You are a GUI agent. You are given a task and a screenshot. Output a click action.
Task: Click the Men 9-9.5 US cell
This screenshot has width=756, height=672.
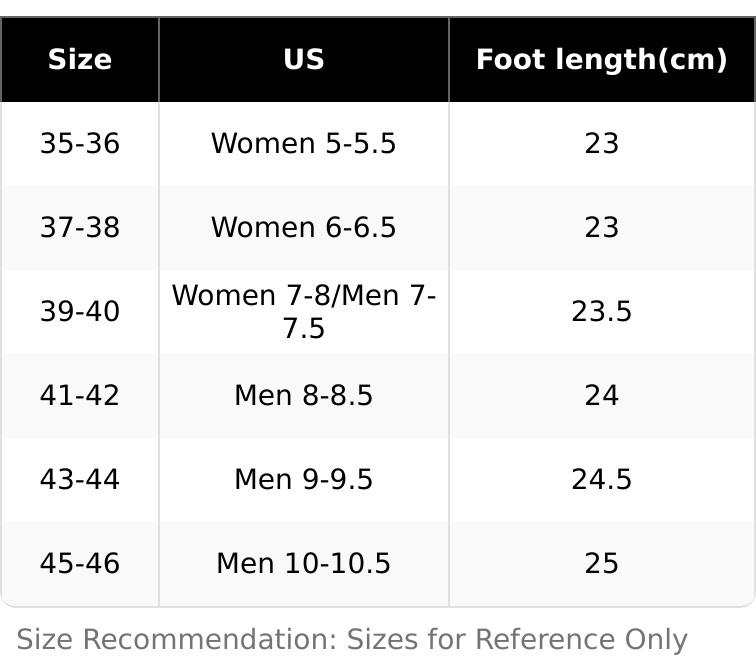coord(304,480)
